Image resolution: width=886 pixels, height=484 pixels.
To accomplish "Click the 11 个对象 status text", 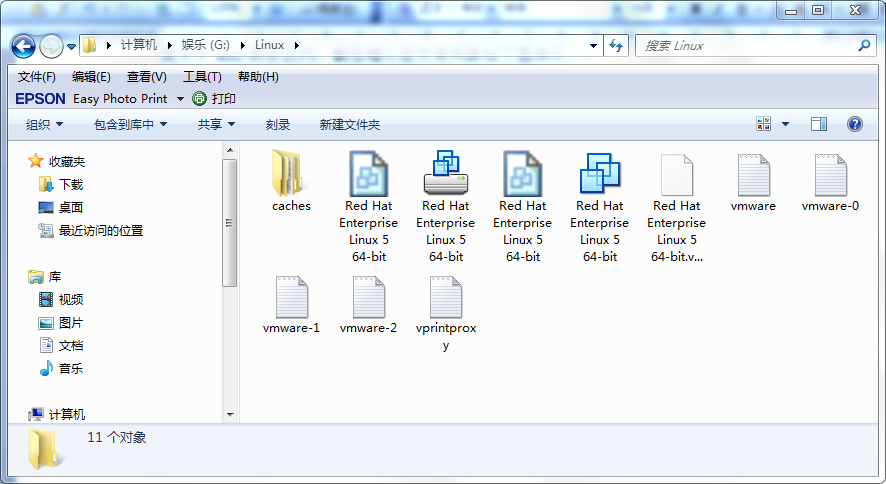I will (116, 437).
